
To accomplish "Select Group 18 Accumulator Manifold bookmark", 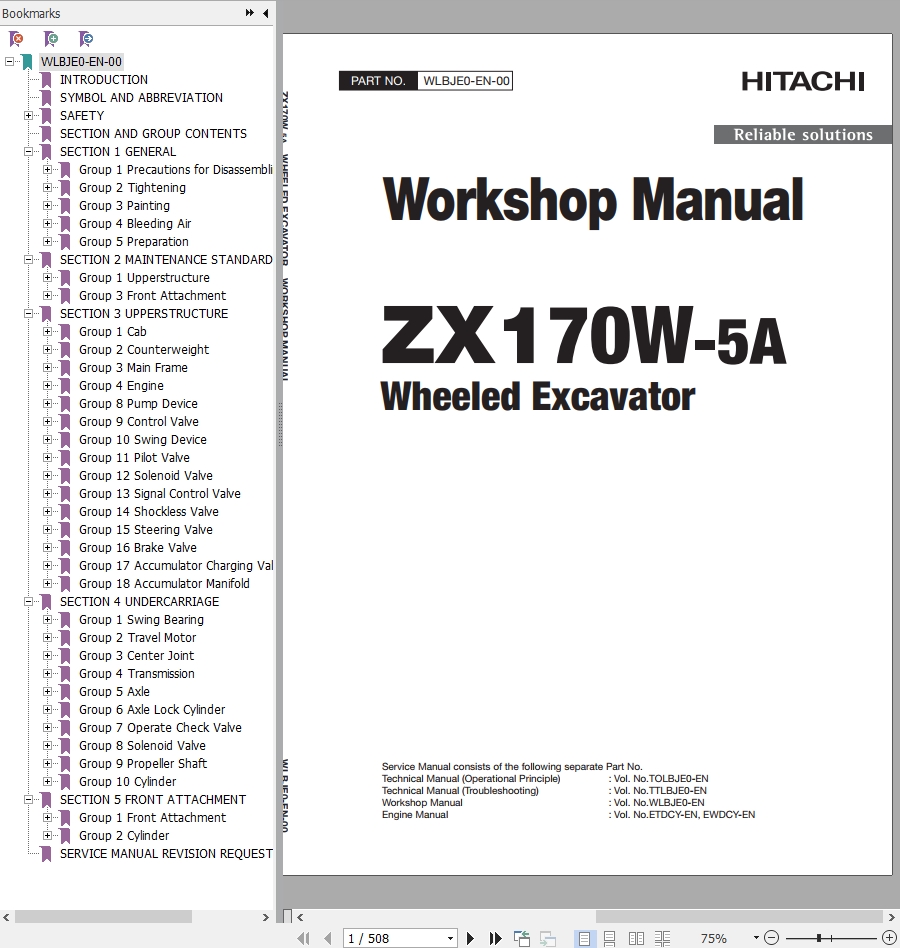I will pyautogui.click(x=164, y=583).
